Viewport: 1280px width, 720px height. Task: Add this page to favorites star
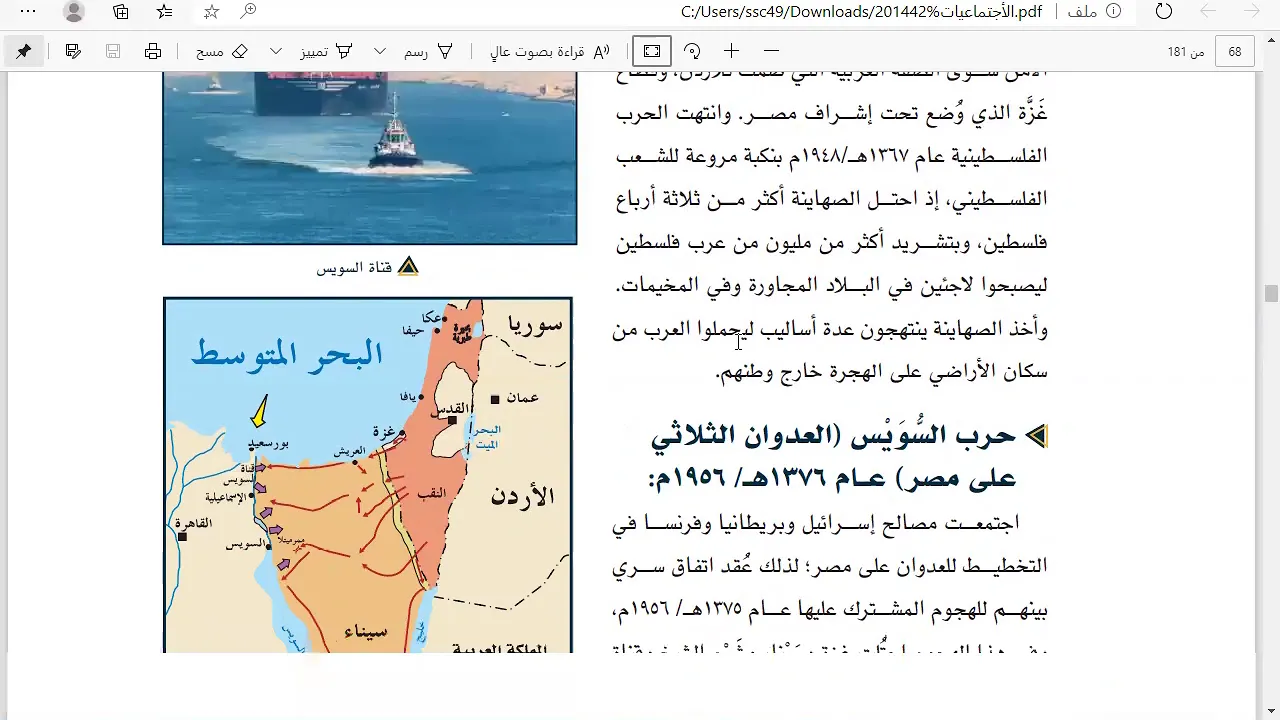tap(211, 12)
